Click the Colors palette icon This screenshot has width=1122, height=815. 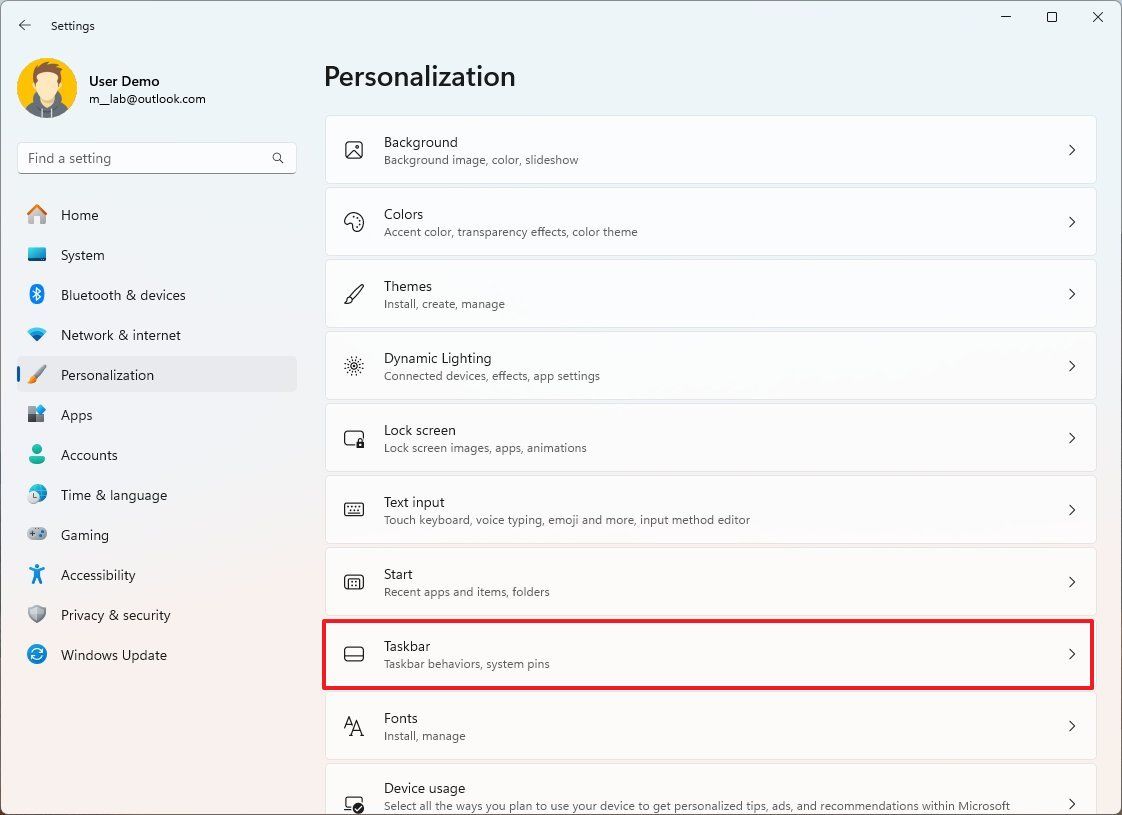point(354,221)
